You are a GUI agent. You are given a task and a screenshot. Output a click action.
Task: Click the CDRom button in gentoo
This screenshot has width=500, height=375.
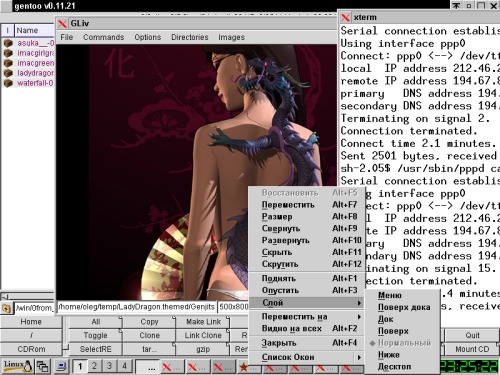click(x=31, y=349)
